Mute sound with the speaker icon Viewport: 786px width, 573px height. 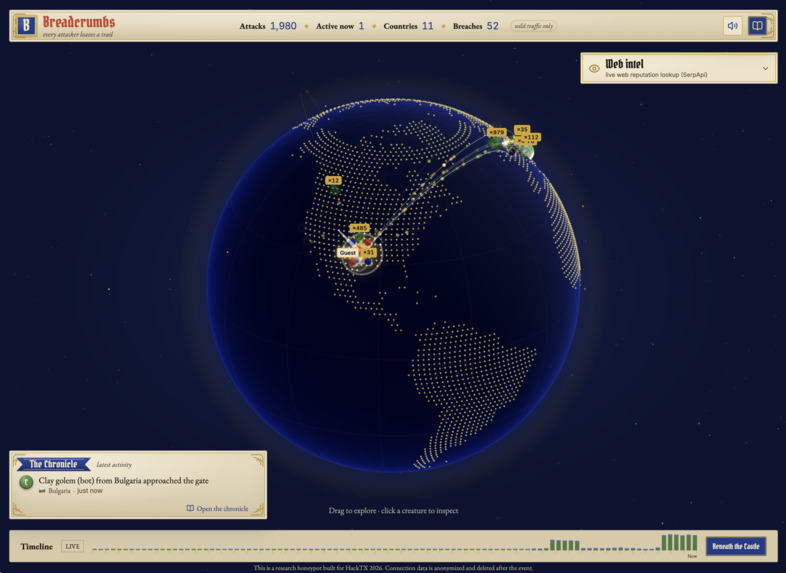pyautogui.click(x=732, y=26)
